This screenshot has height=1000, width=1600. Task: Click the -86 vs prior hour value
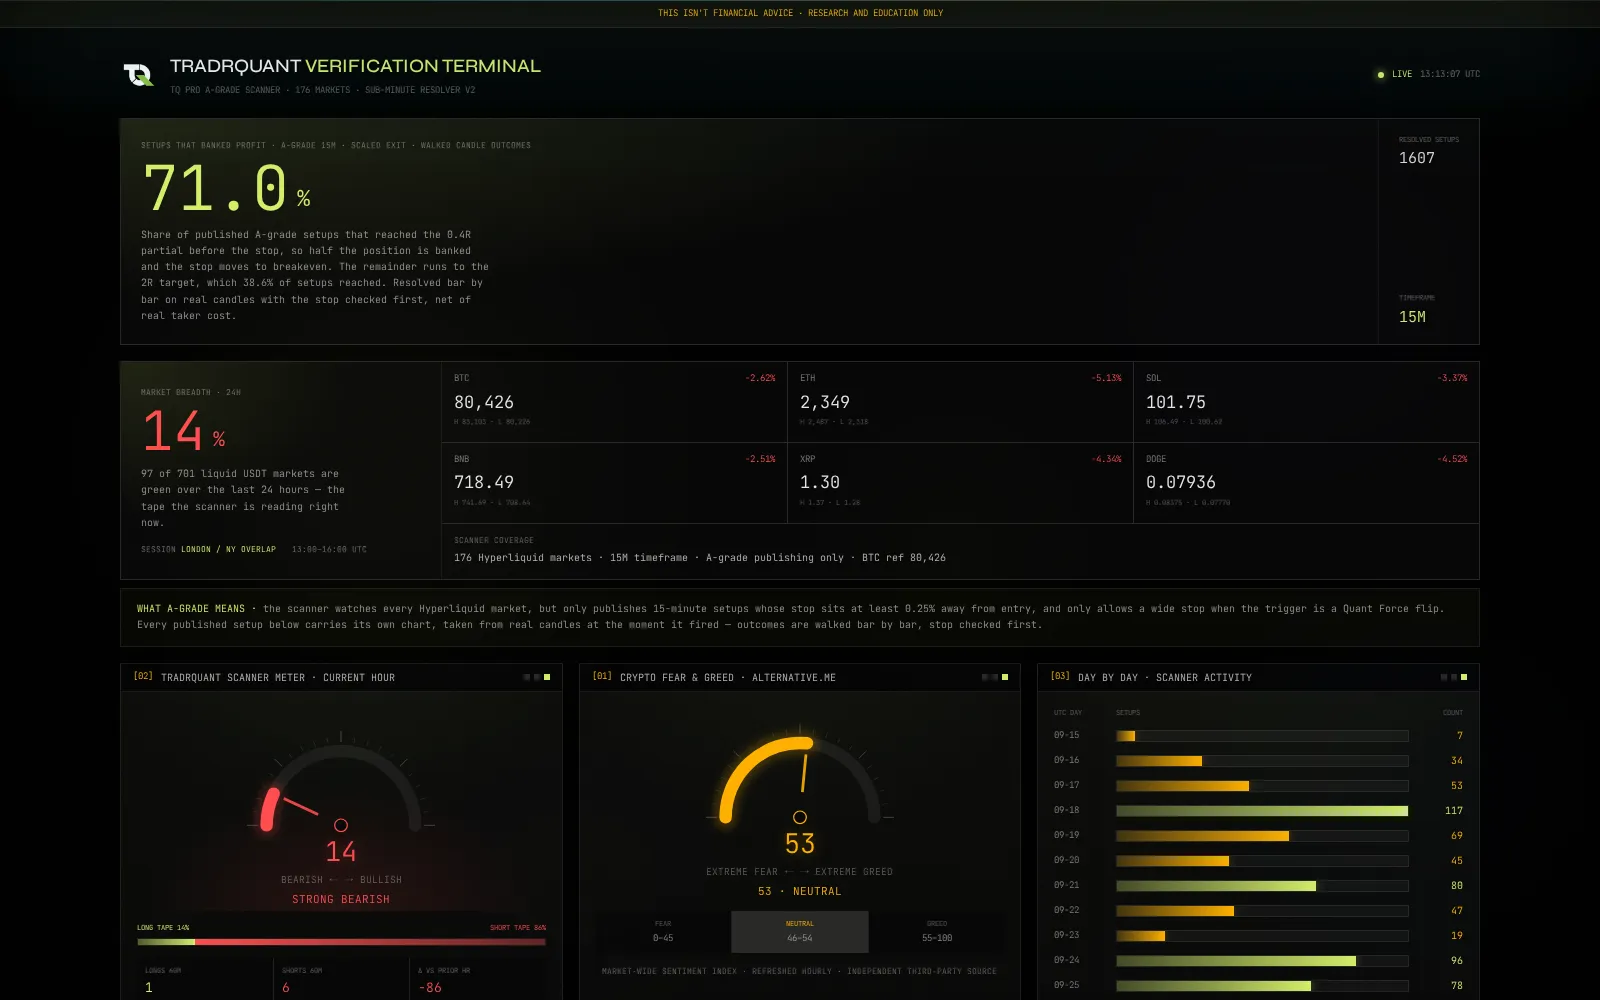[430, 987]
